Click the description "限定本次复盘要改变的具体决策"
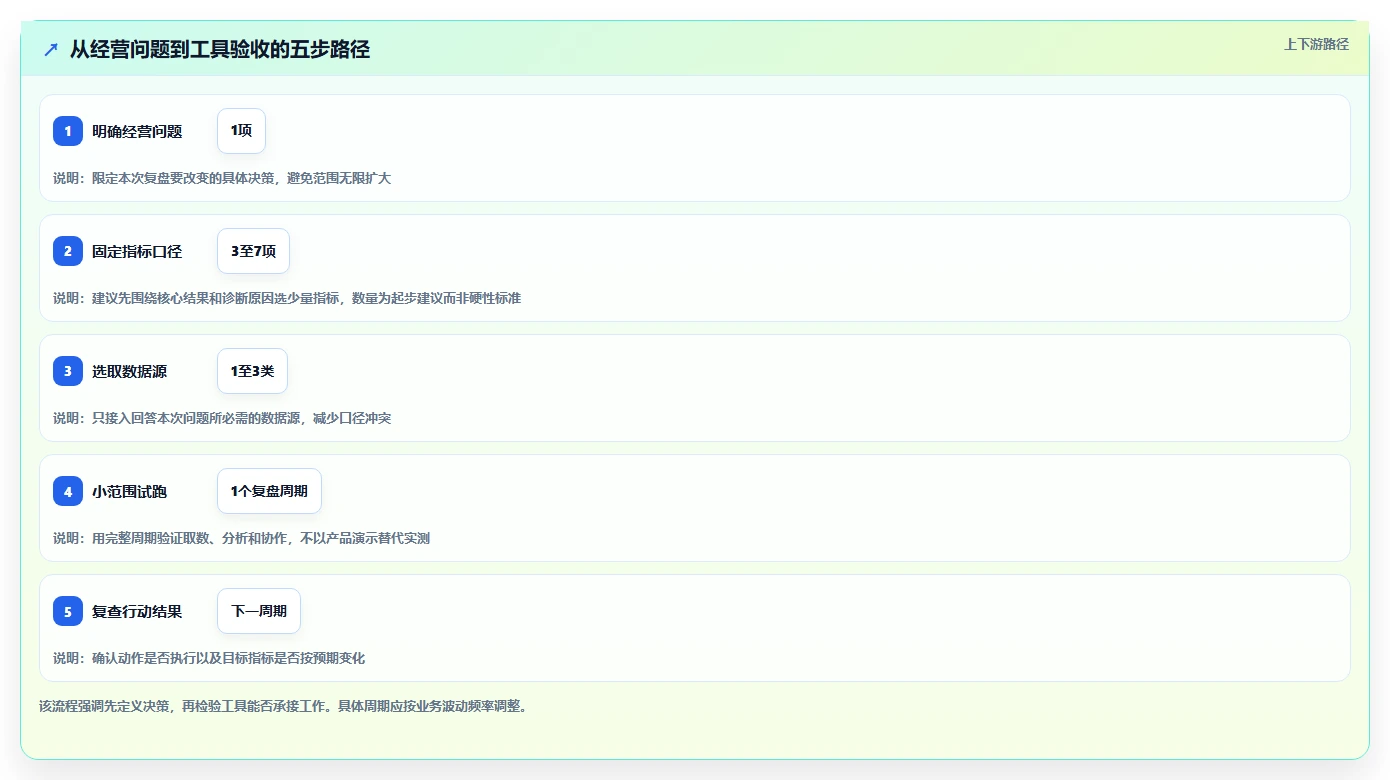The height and width of the screenshot is (780, 1390). point(183,178)
